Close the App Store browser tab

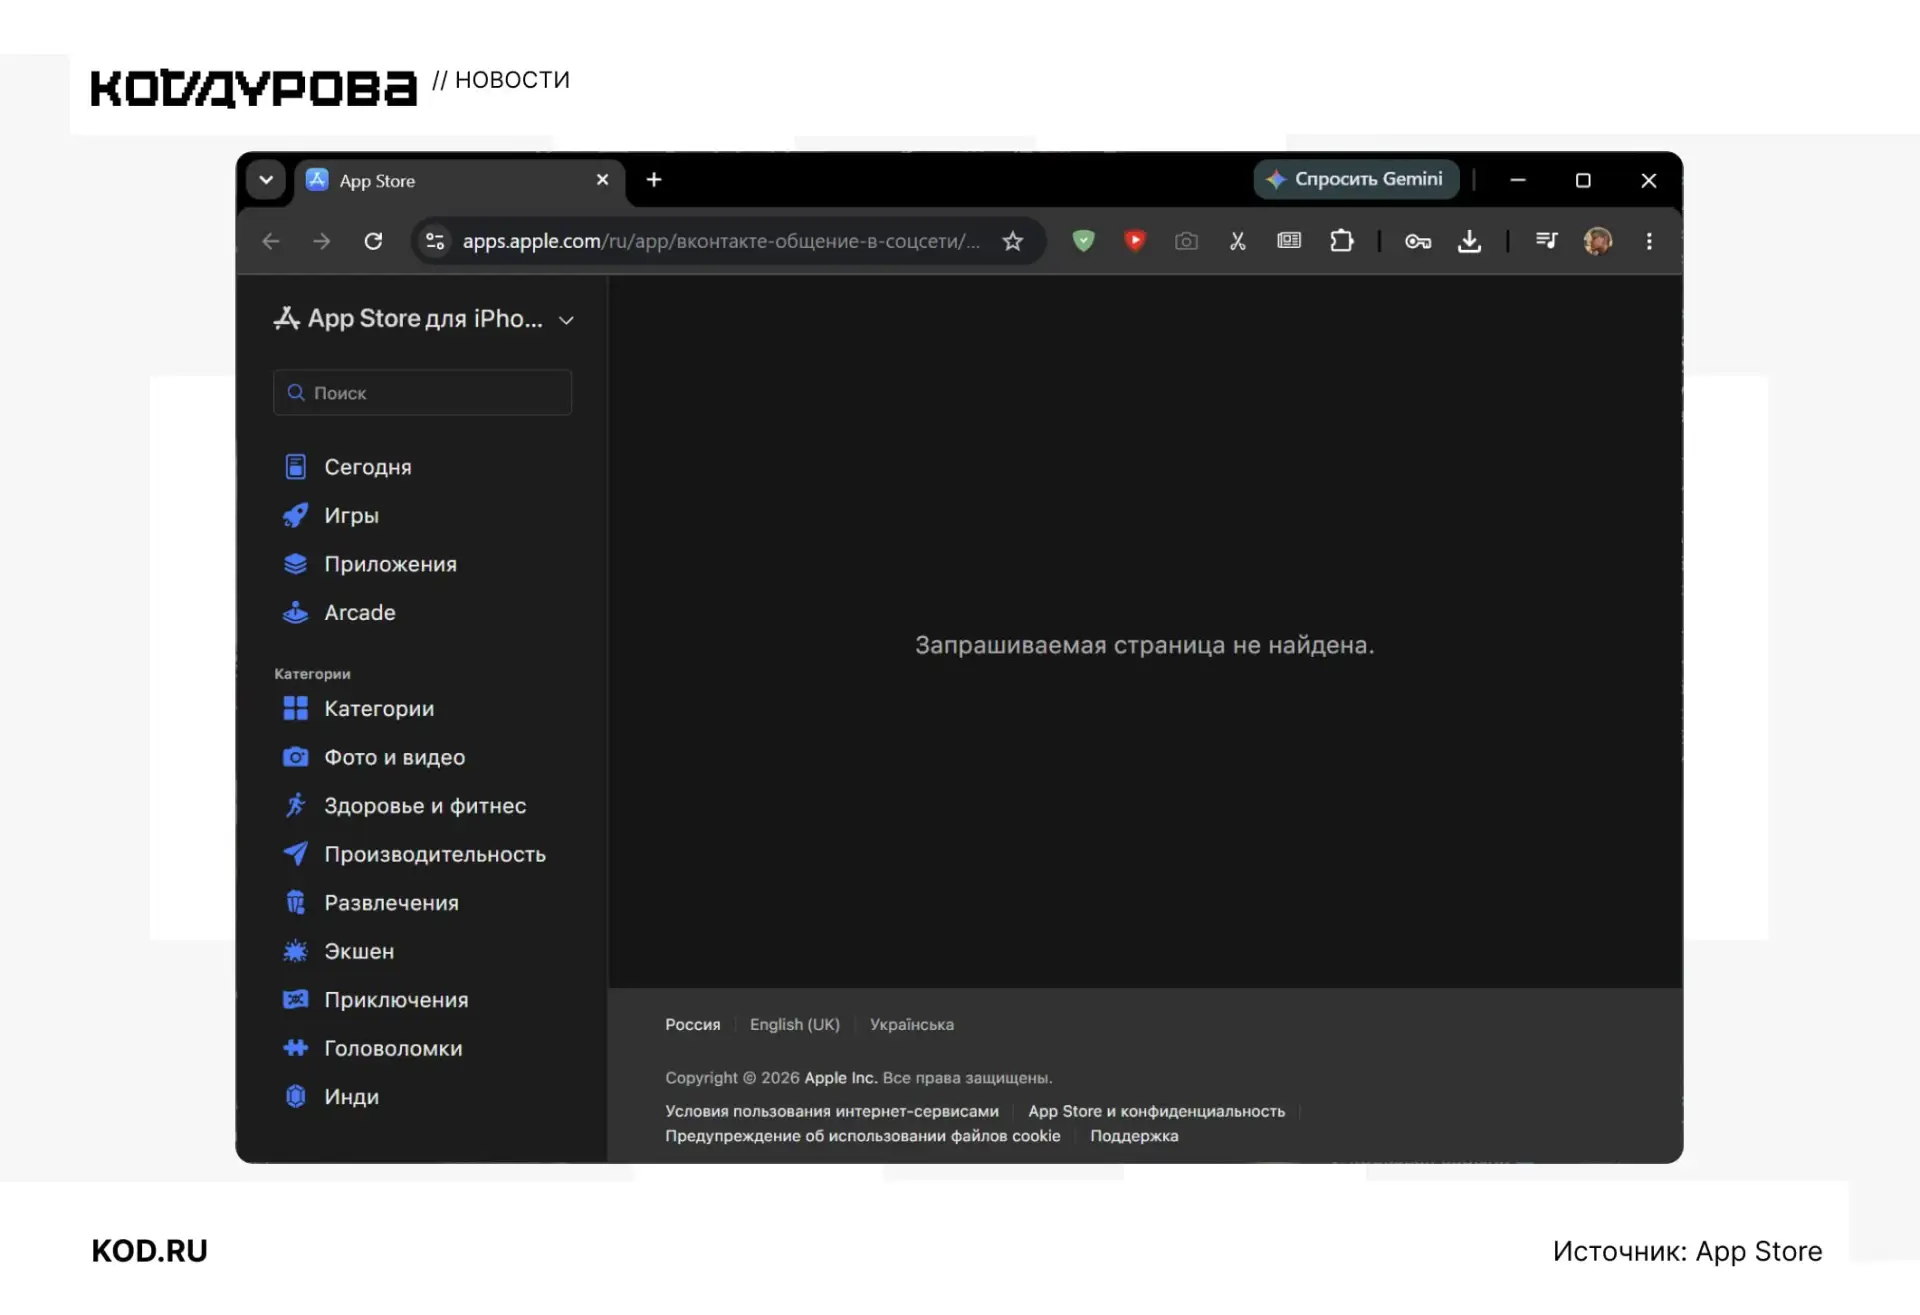pos(602,180)
